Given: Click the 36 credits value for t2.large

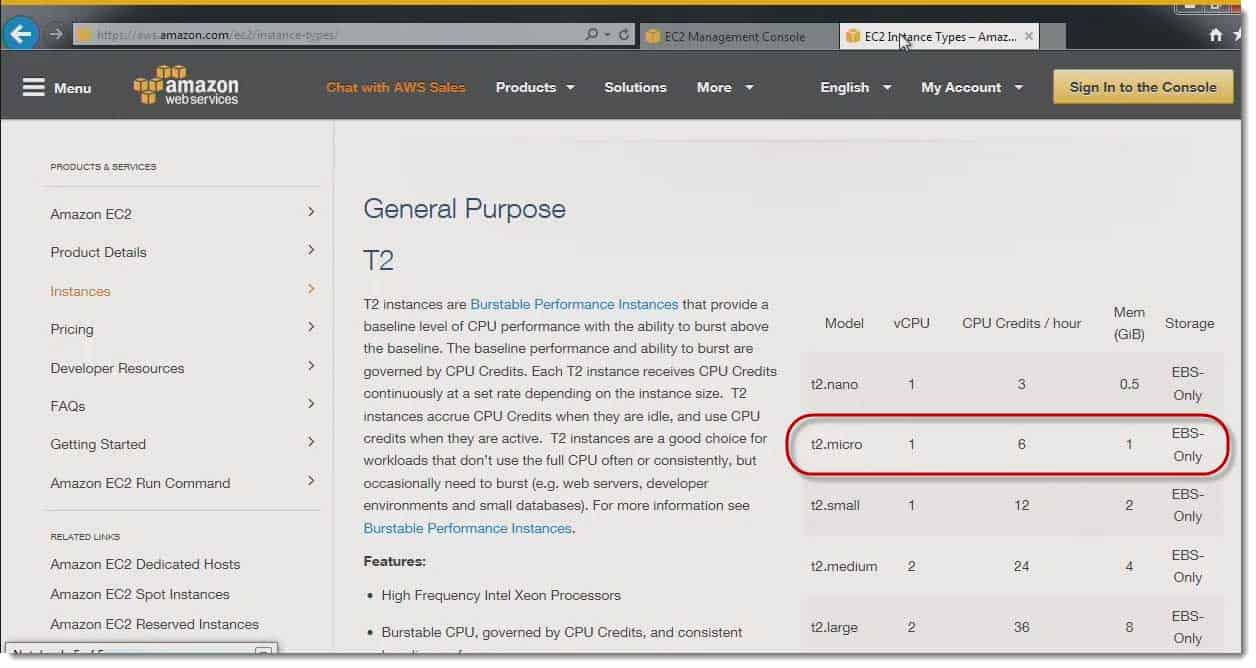Looking at the screenshot, I should (x=1021, y=627).
